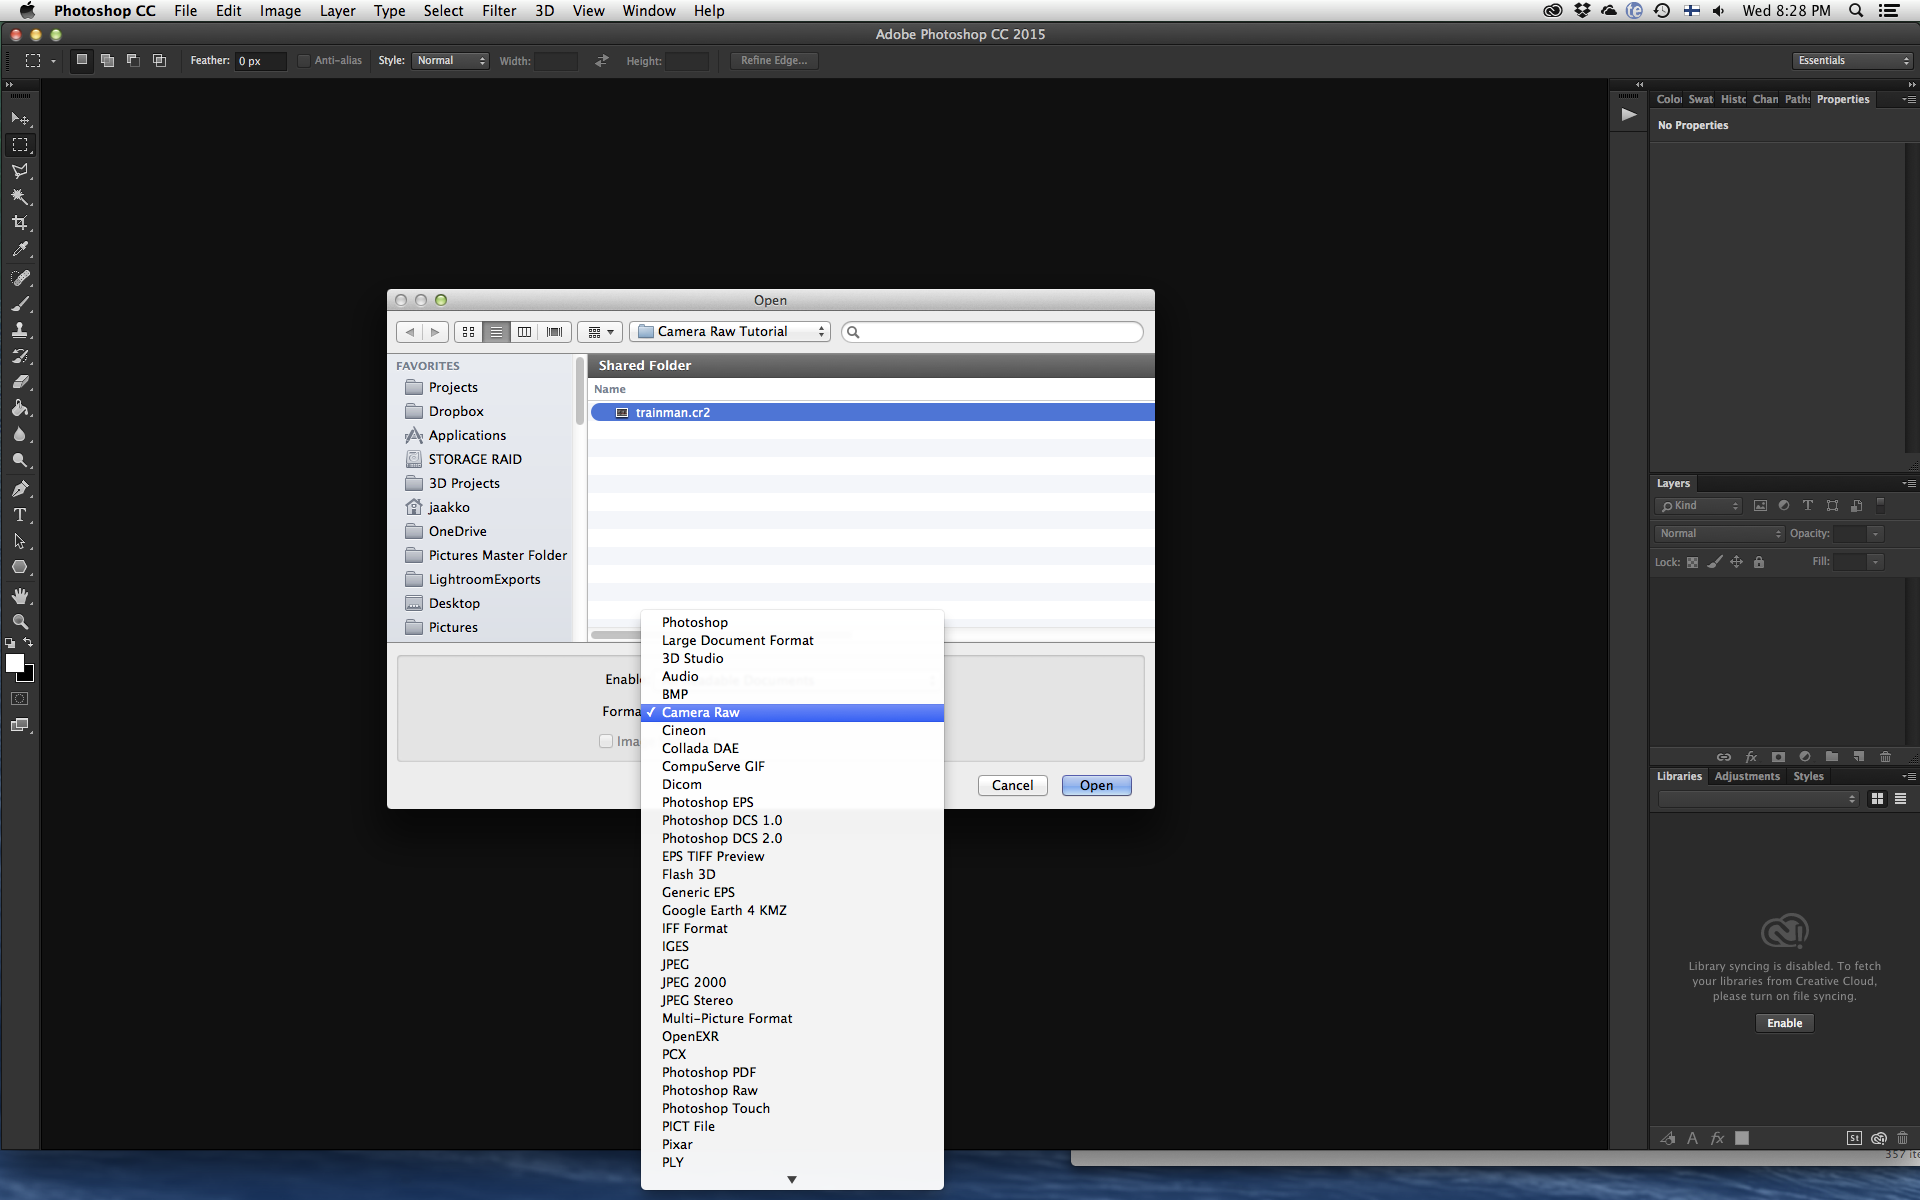Select the Eyedropper tool
Viewport: 1920px width, 1200px height.
coord(20,249)
